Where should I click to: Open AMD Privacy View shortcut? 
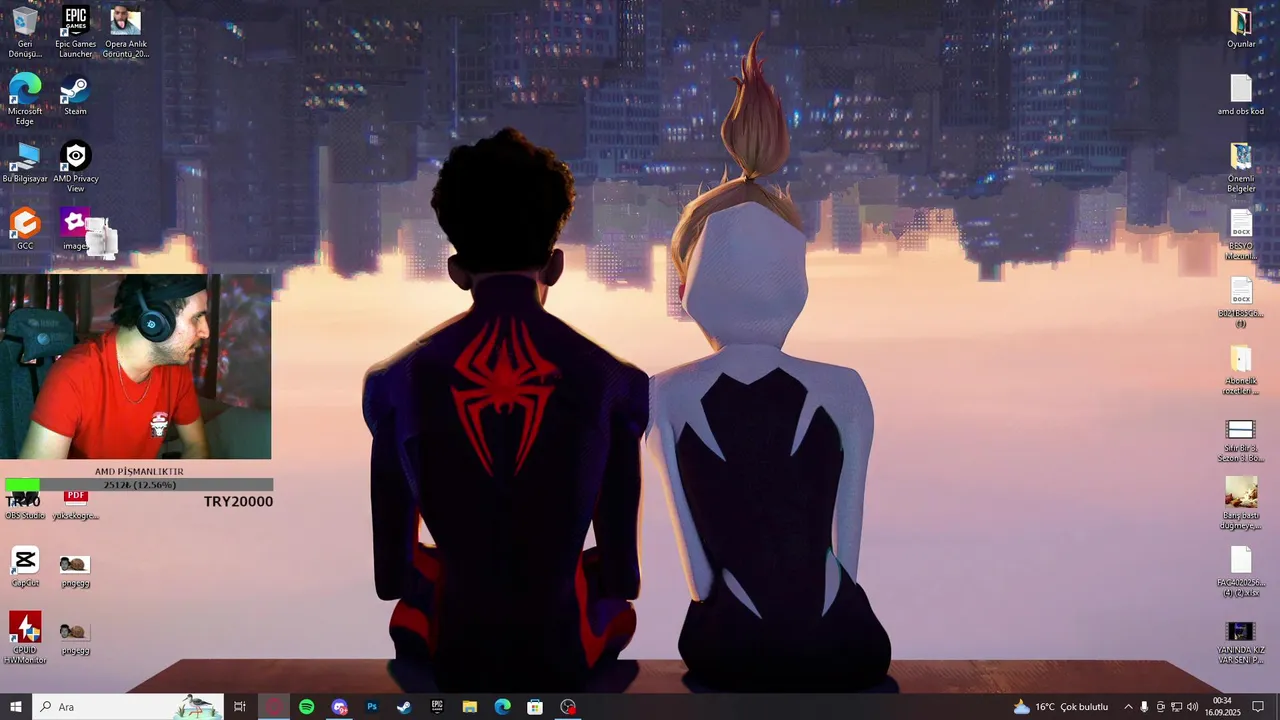75,167
